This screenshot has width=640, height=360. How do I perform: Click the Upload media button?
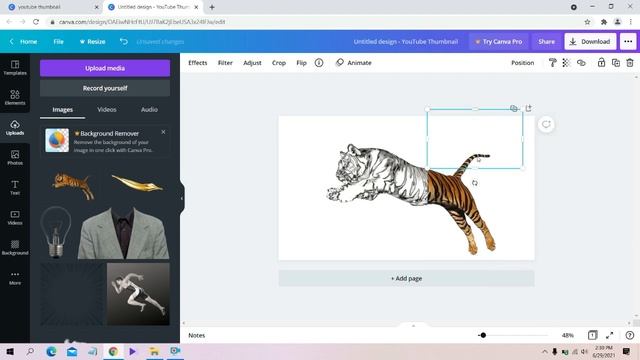click(105, 68)
